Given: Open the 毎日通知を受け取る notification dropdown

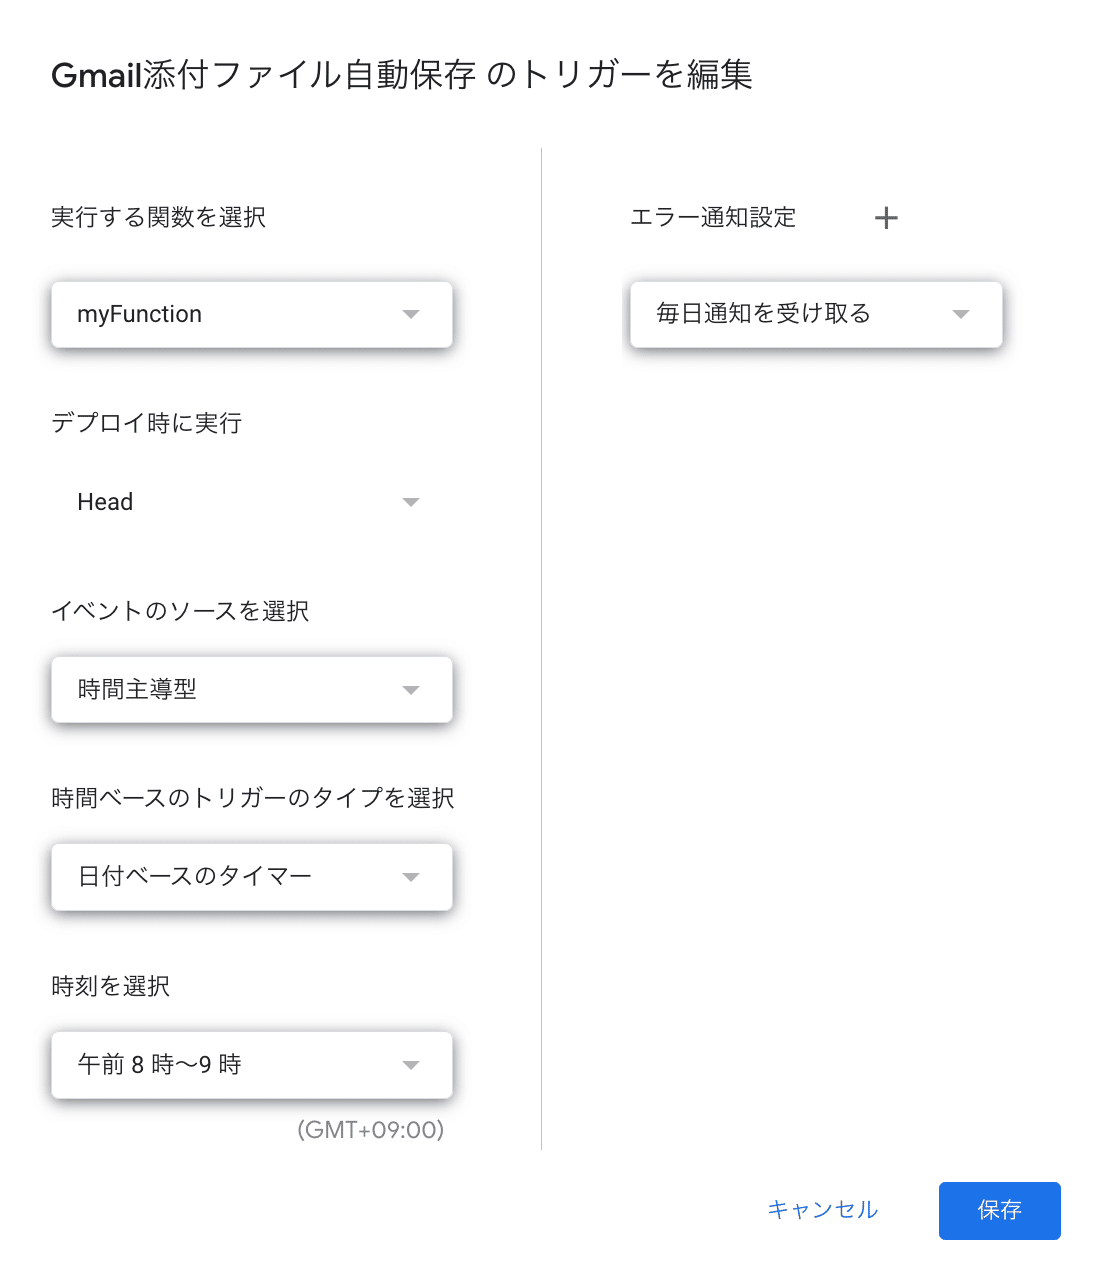Looking at the screenshot, I should (x=815, y=314).
